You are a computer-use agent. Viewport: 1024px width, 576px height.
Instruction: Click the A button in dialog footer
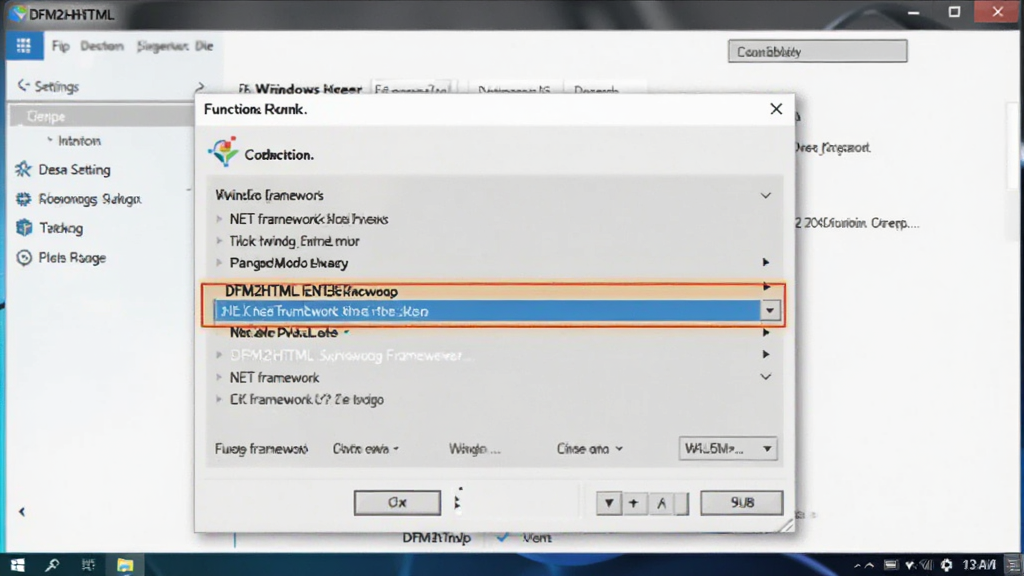tap(662, 504)
